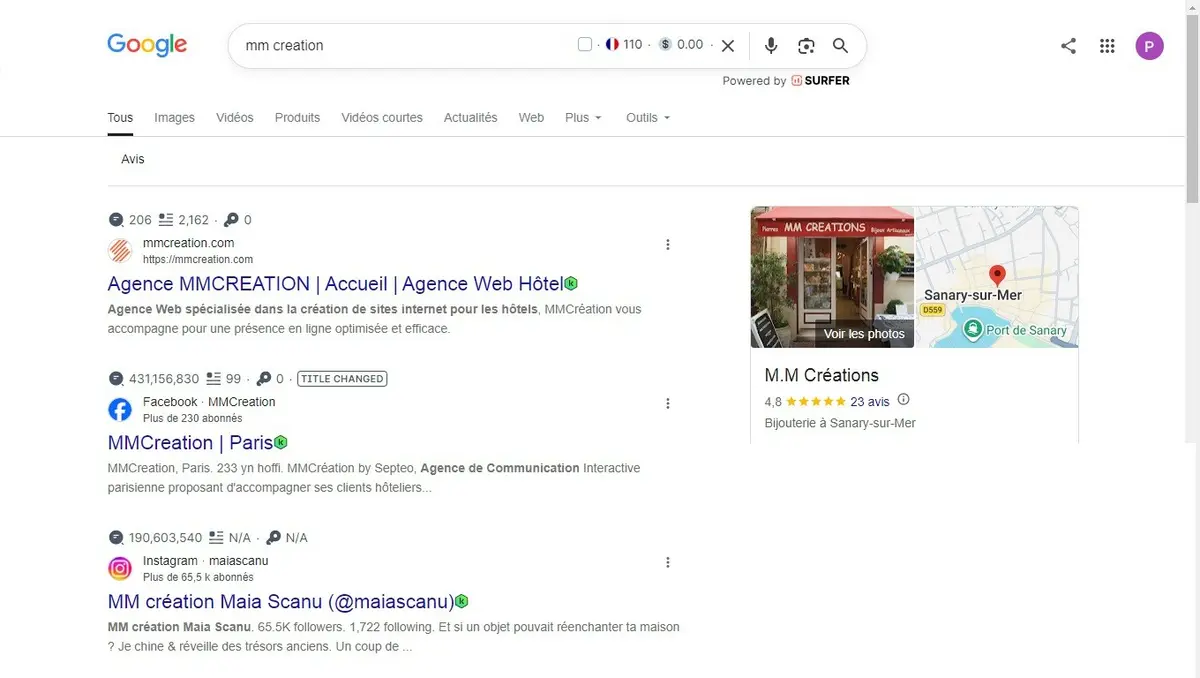This screenshot has width=1200, height=678.
Task: Open the purple P account avatar
Action: click(x=1150, y=46)
